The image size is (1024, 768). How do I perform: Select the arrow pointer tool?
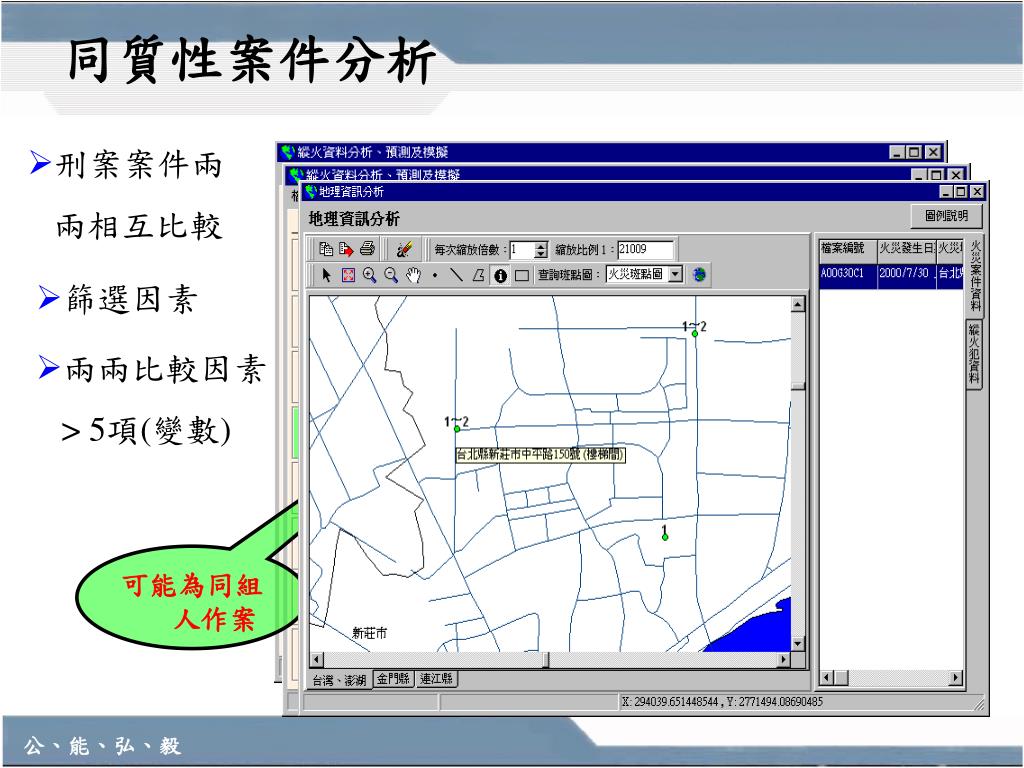[327, 275]
